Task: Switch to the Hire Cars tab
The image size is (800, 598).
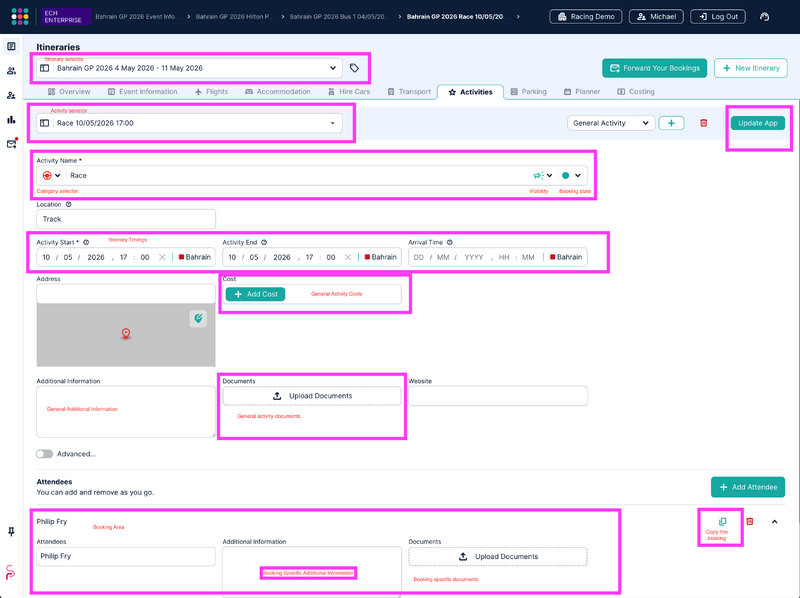Action: [349, 92]
